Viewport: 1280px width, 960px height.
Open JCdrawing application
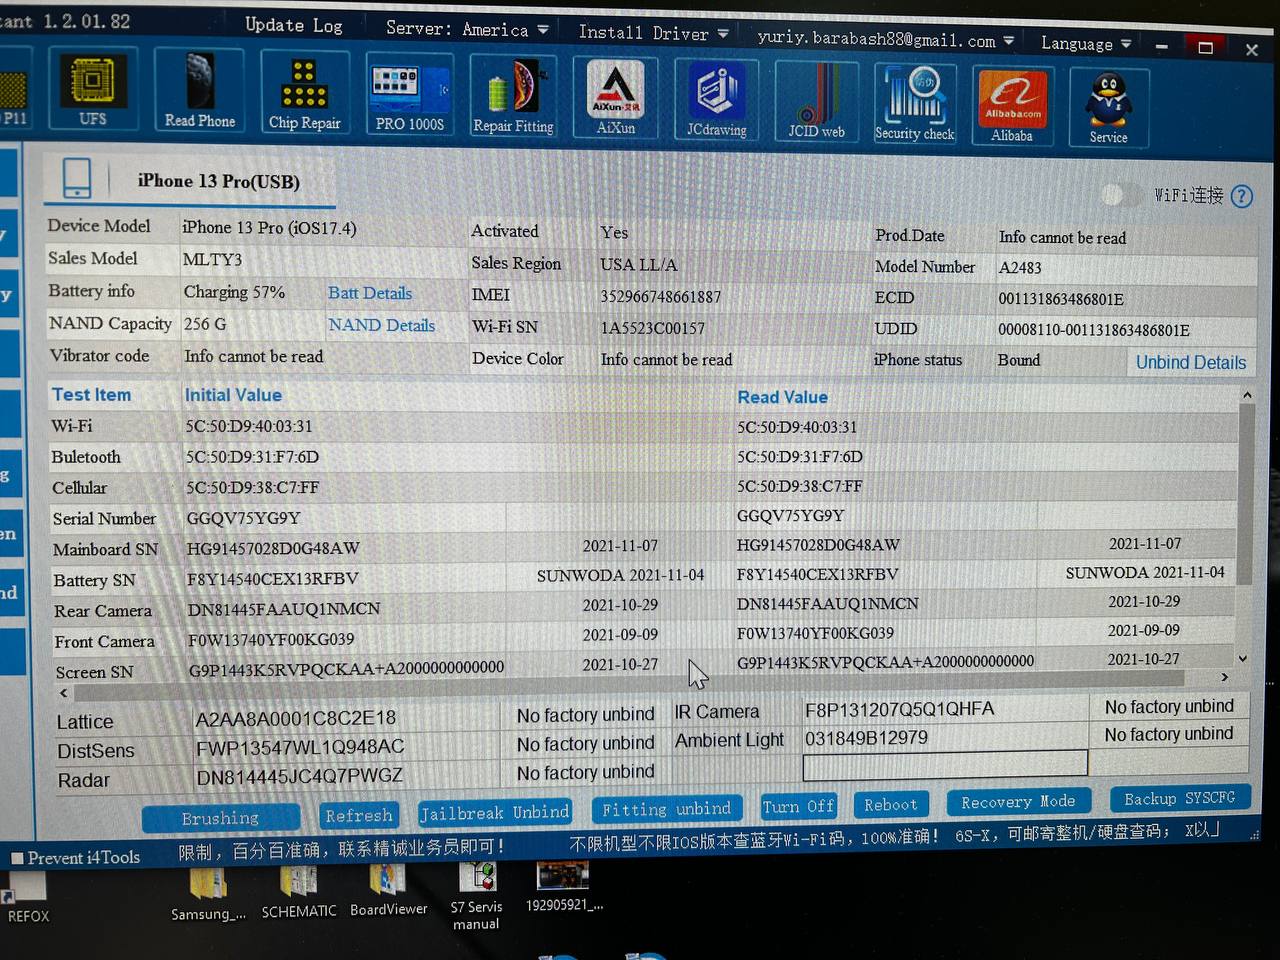pos(716,99)
